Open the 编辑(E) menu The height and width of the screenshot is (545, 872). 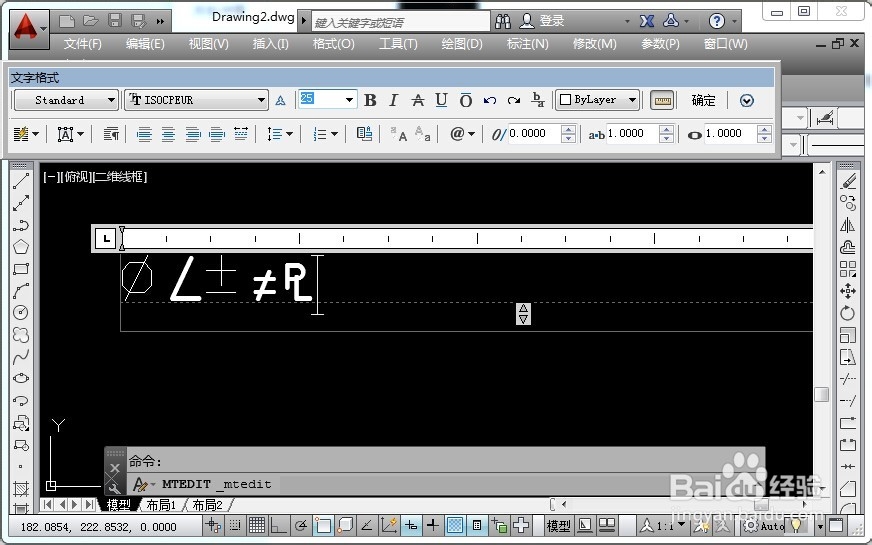pyautogui.click(x=145, y=43)
